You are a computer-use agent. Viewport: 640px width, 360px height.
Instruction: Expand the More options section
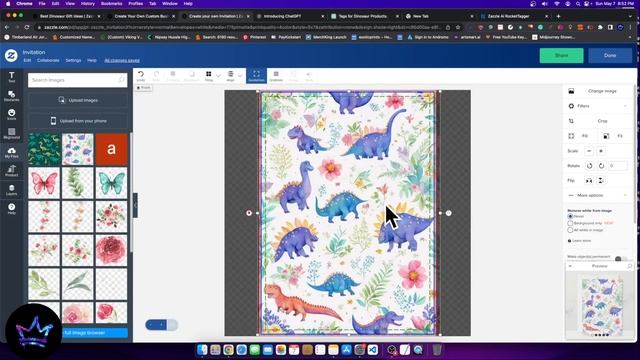click(x=598, y=196)
